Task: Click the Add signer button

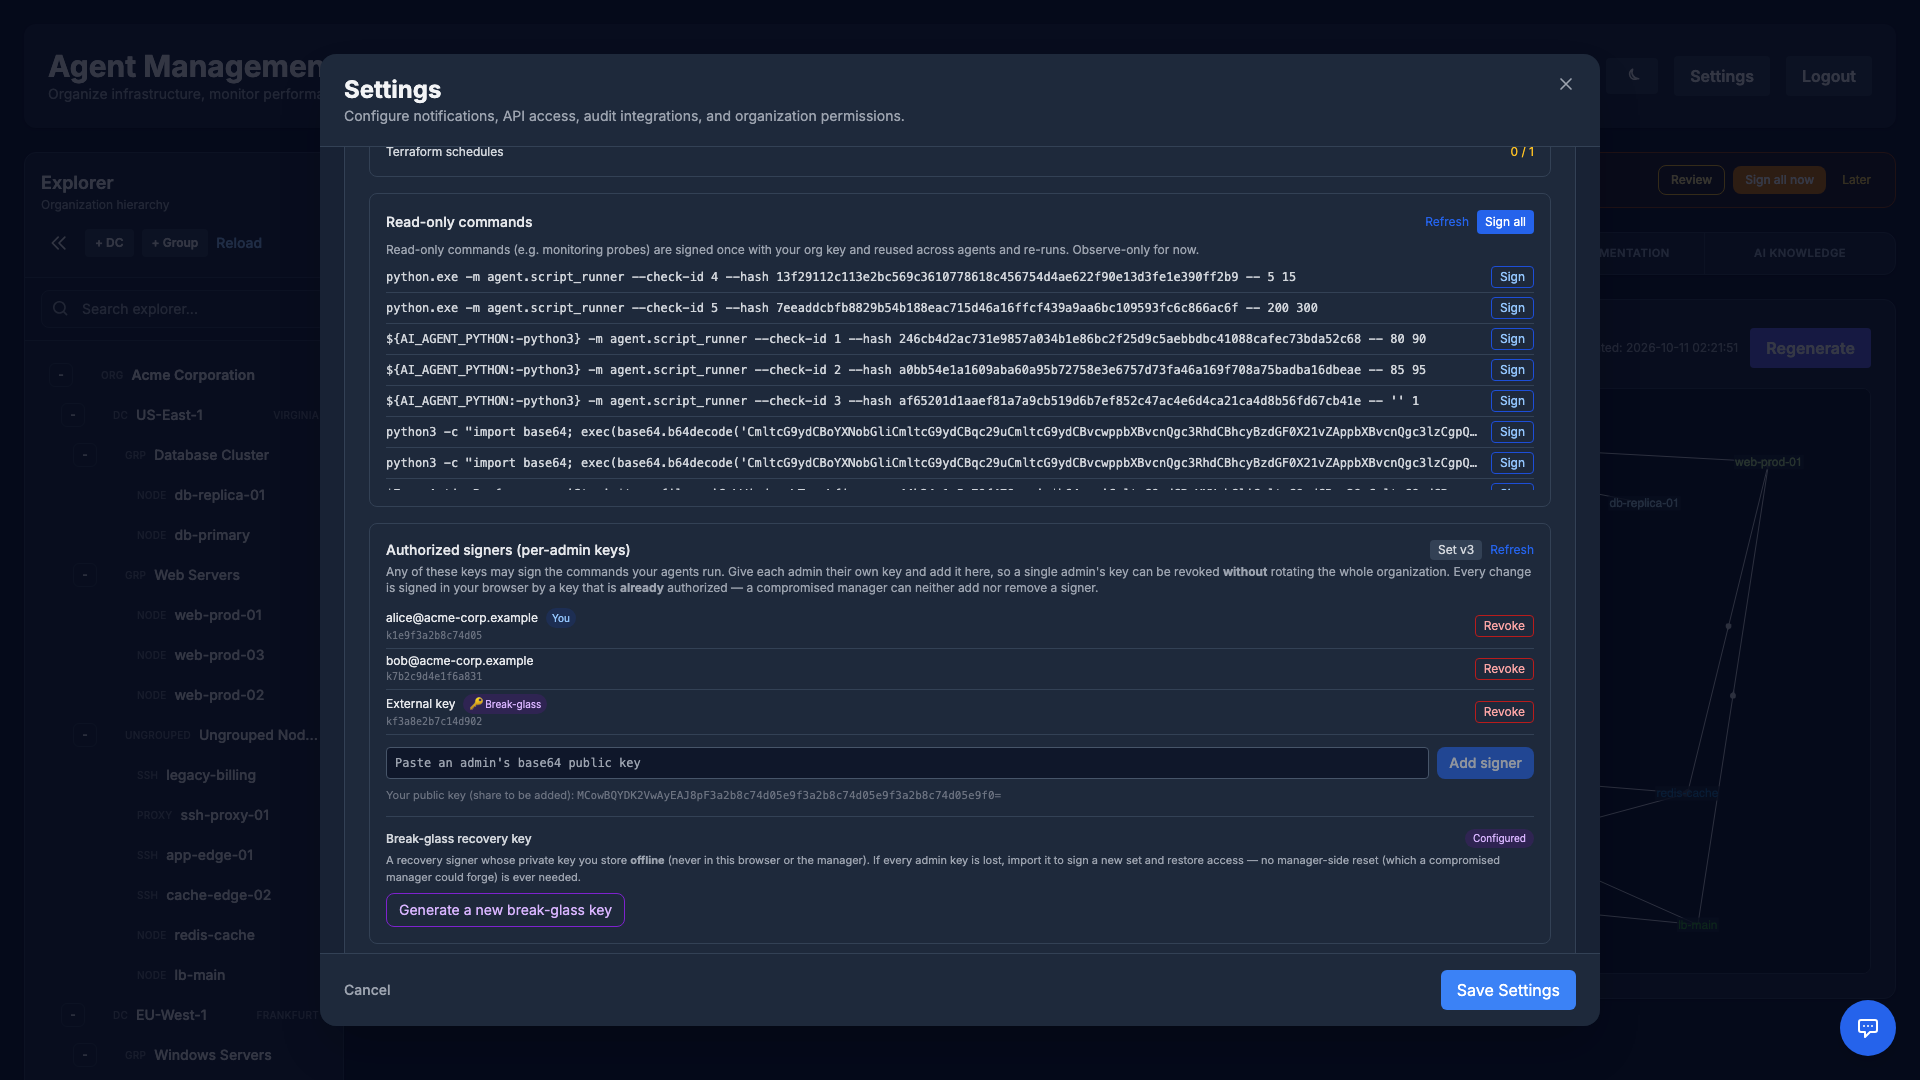Action: [1485, 763]
